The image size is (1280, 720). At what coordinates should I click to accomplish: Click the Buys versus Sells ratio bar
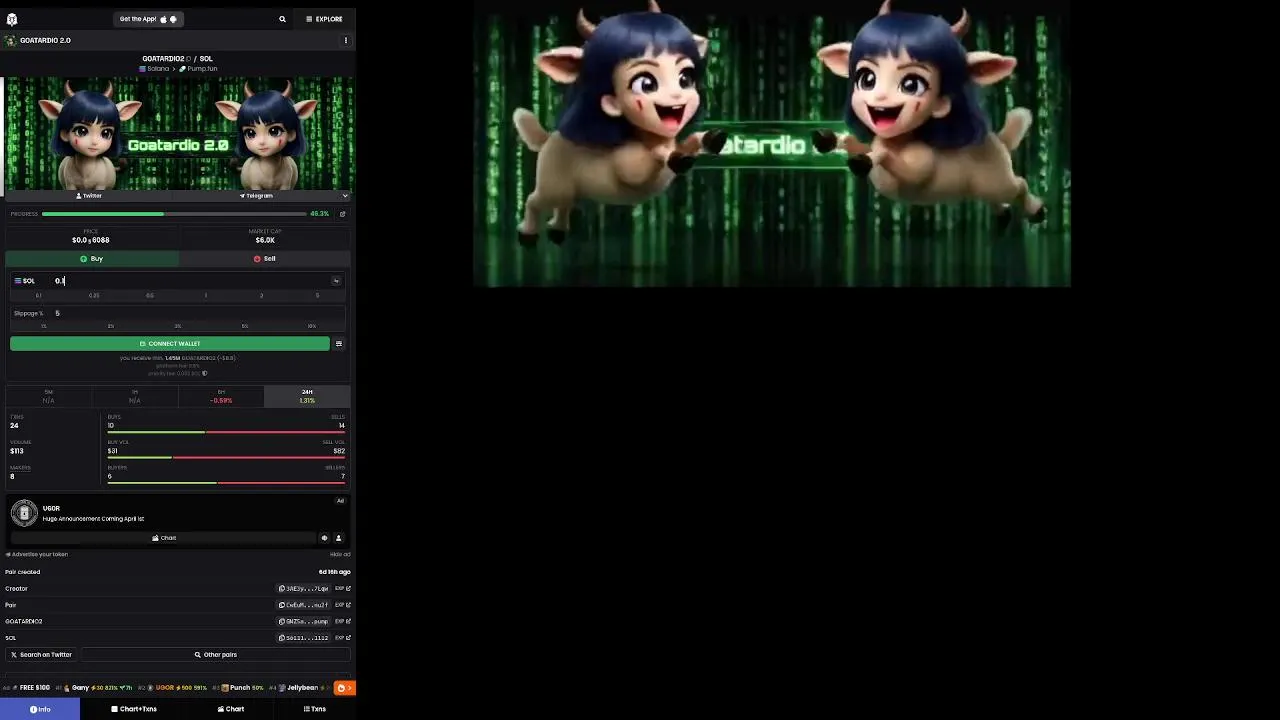tap(226, 432)
